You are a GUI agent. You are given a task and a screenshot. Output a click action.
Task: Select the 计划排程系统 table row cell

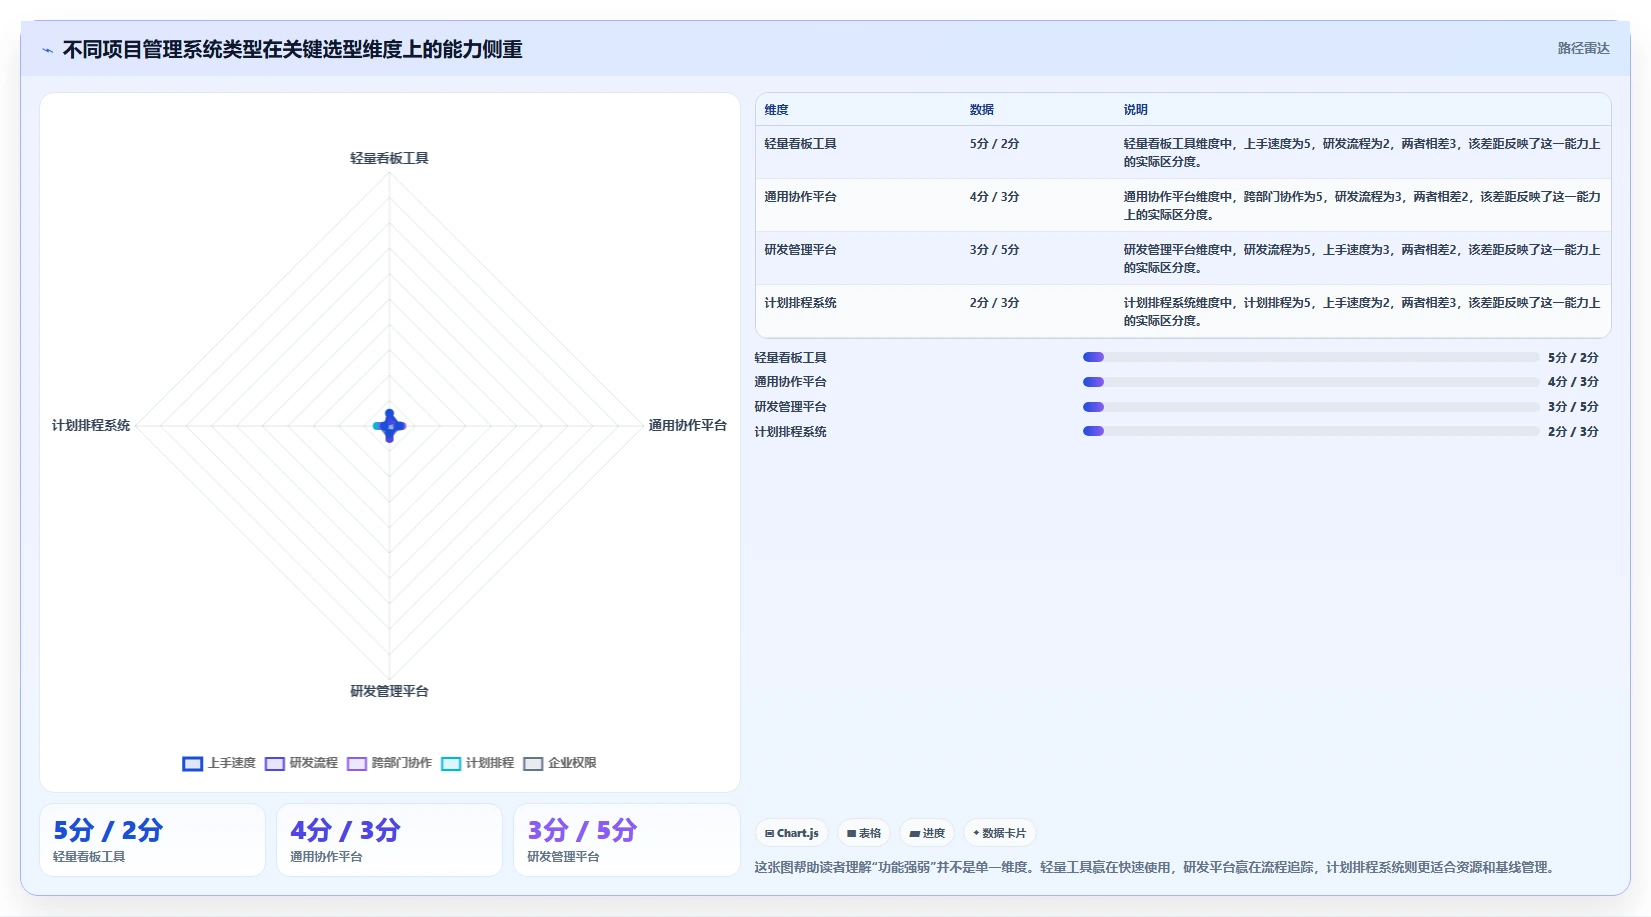click(800, 303)
